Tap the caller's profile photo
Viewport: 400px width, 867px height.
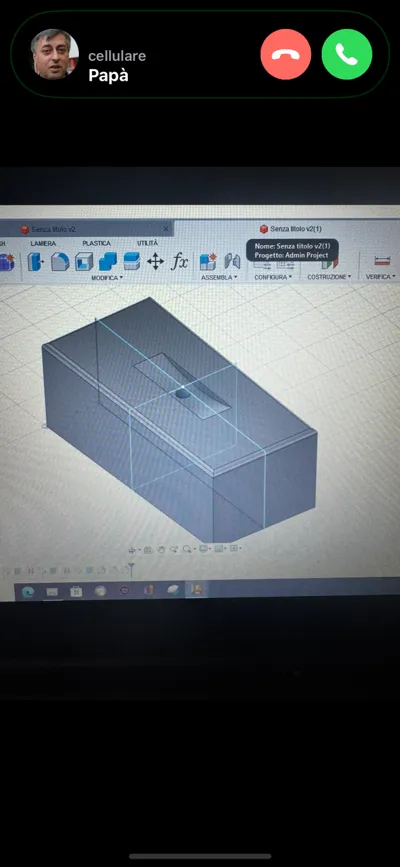tap(54, 54)
